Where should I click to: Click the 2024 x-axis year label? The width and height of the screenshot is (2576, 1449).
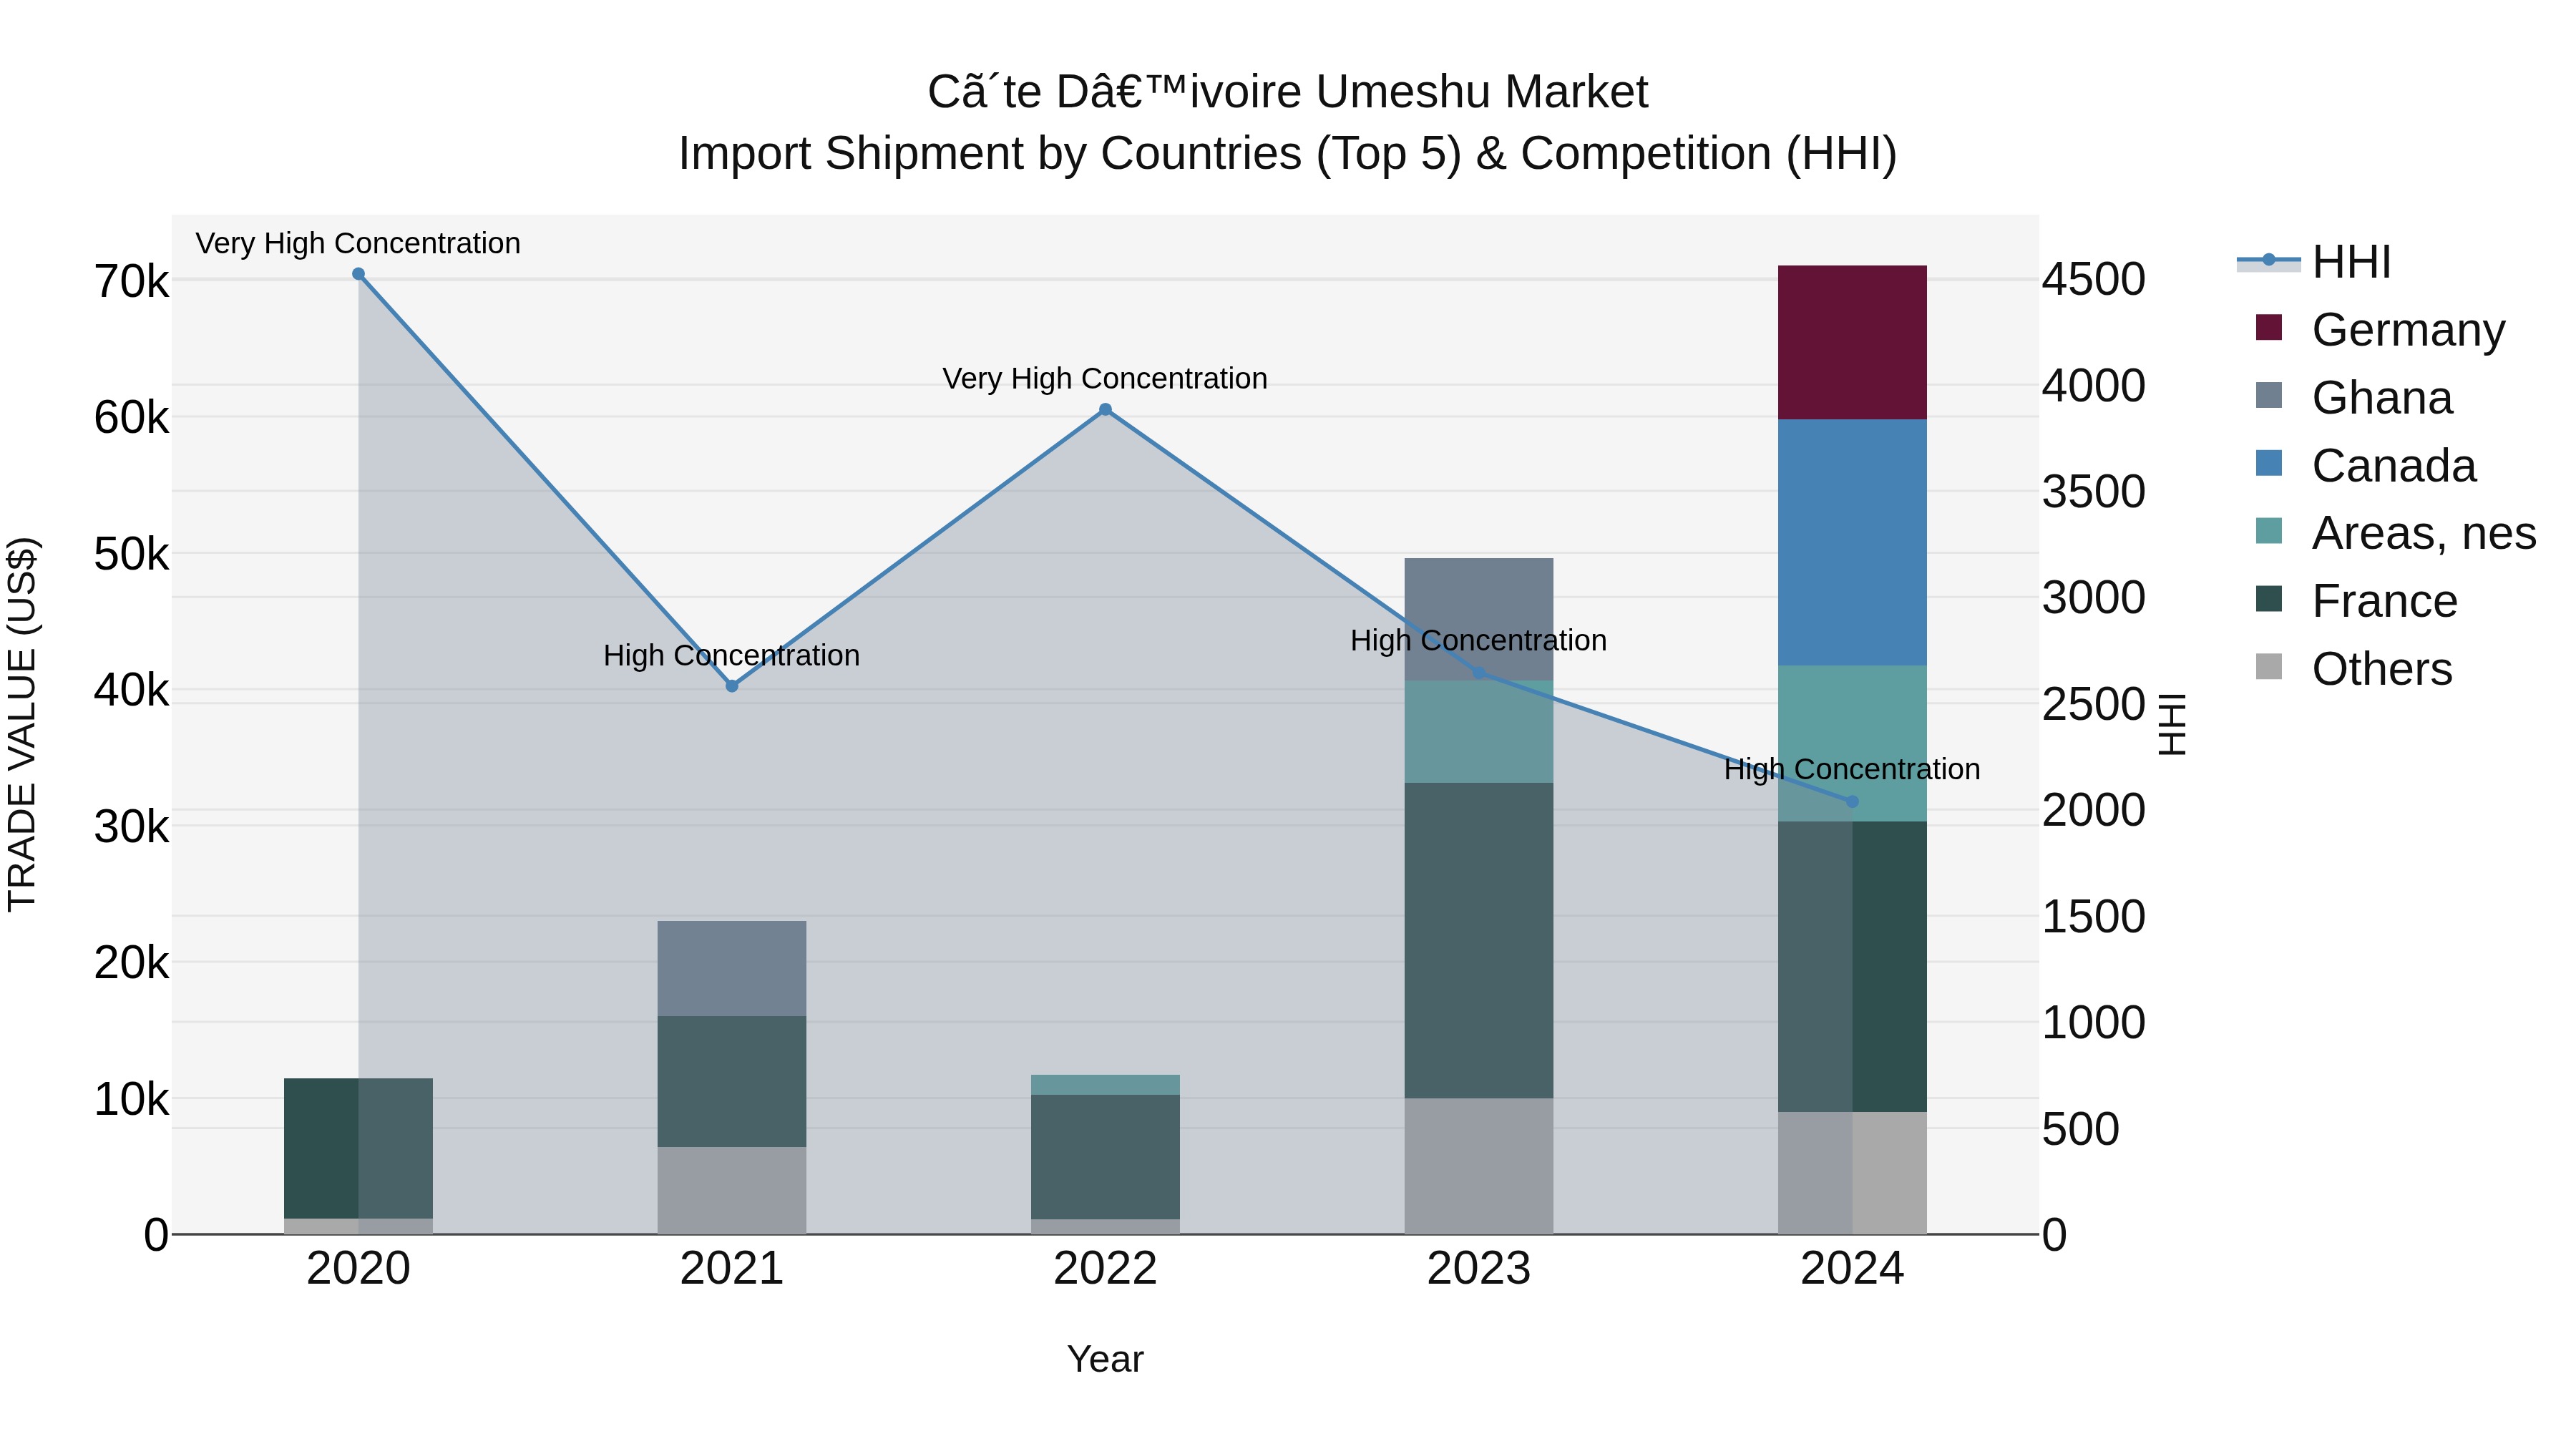[1852, 1269]
